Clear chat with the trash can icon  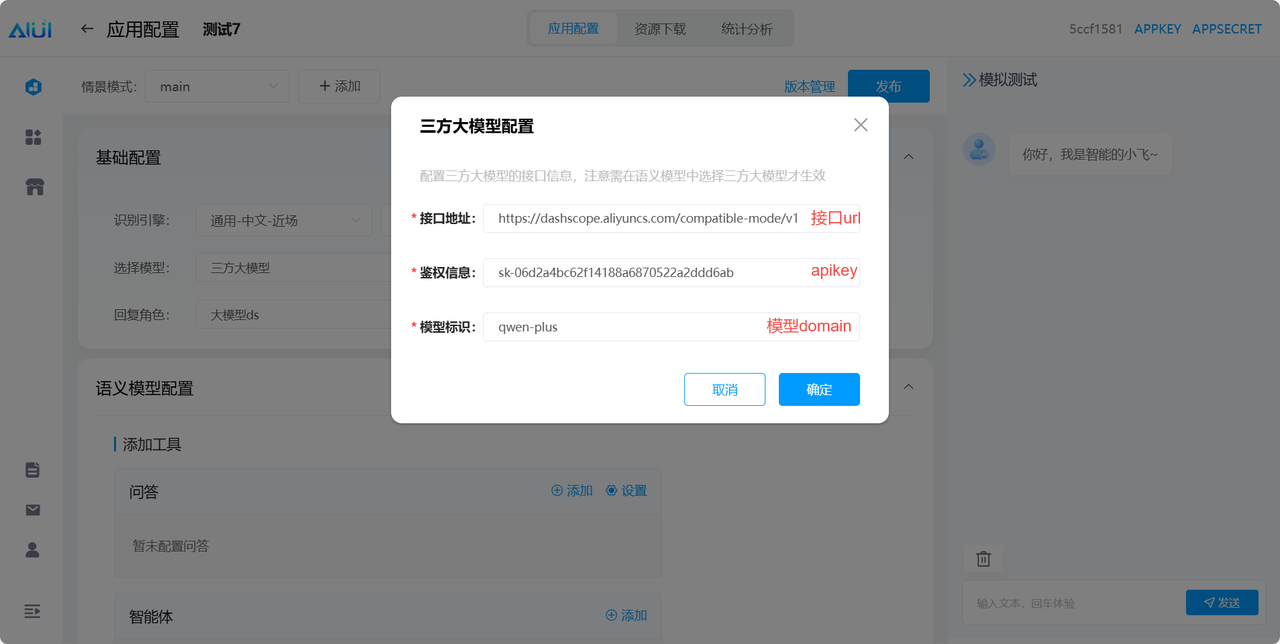click(x=983, y=559)
